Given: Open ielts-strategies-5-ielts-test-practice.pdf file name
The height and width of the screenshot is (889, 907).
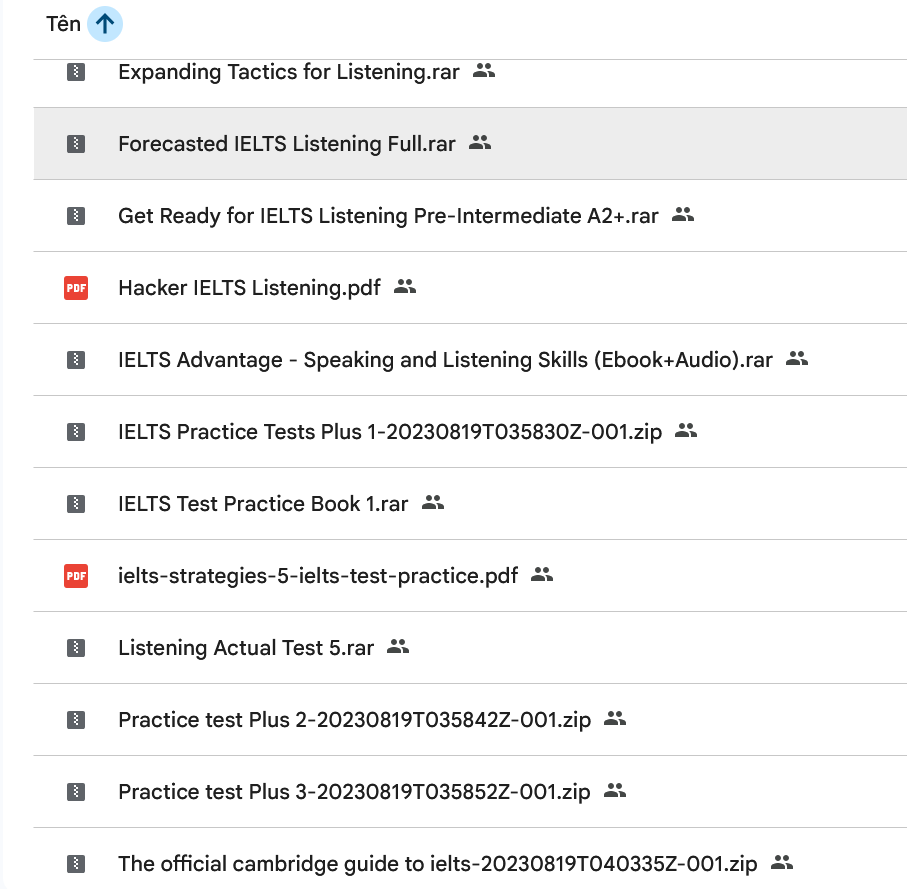Looking at the screenshot, I should 317,576.
